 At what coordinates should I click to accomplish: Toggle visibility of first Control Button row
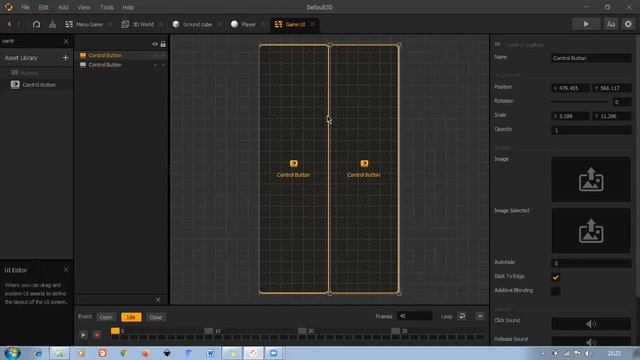pos(155,55)
